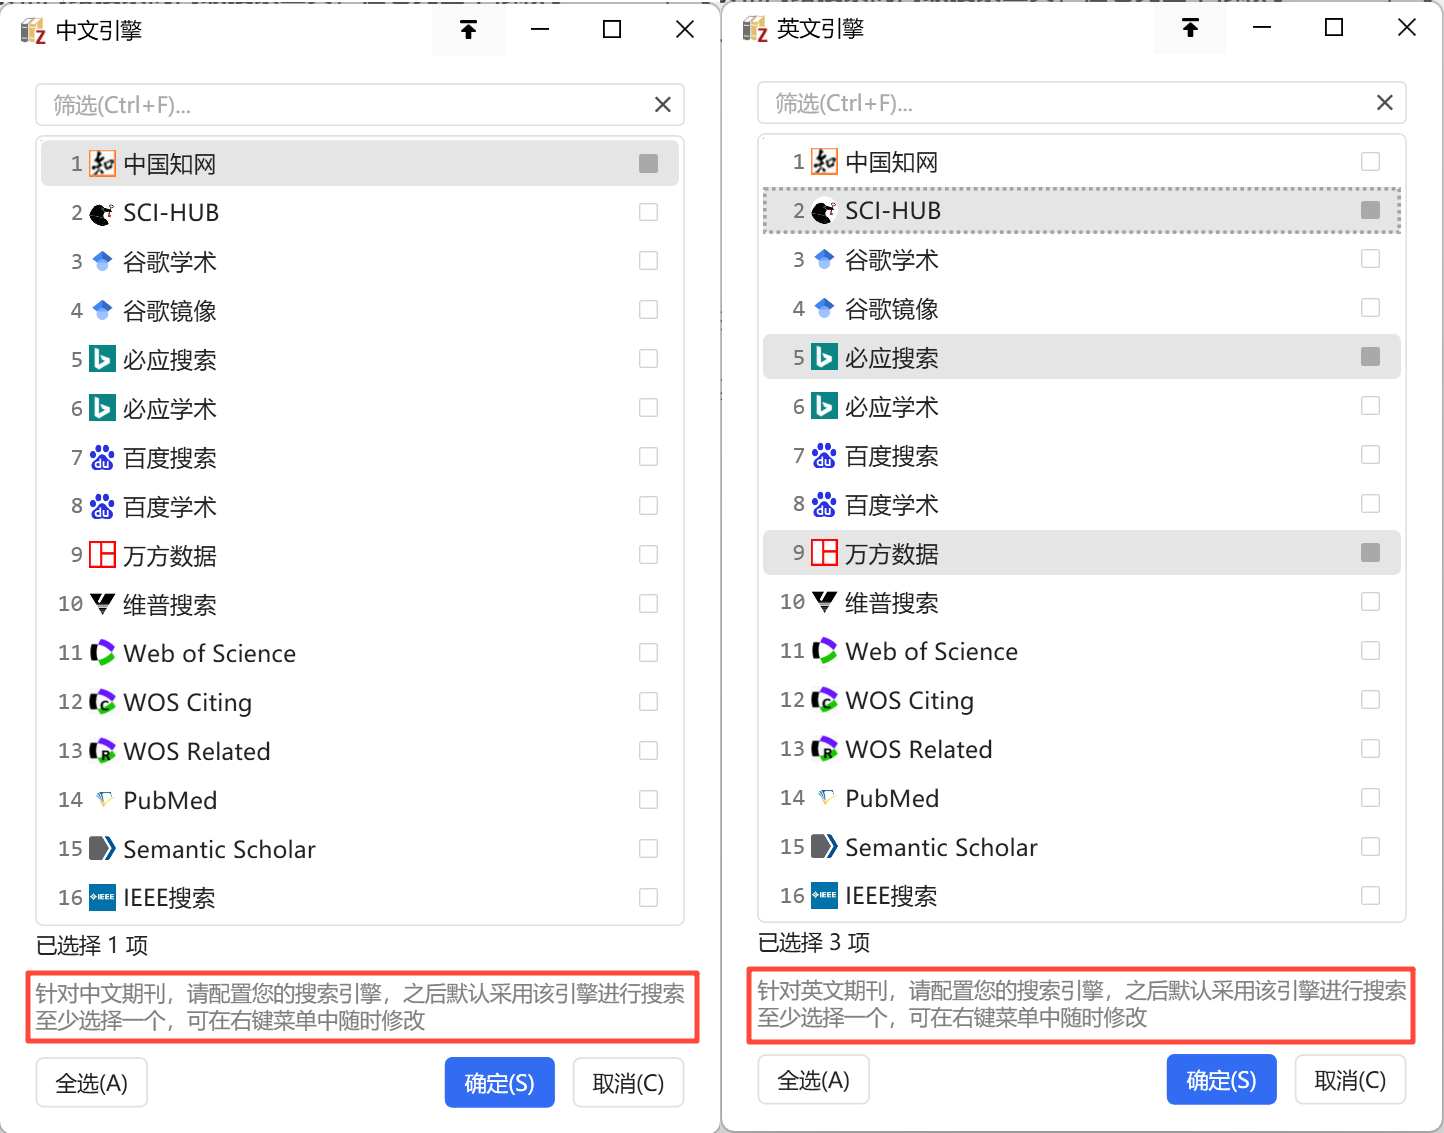Click the 维普搜索 icon in the 中文引擎 list
1444x1133 pixels.
pos(102,604)
